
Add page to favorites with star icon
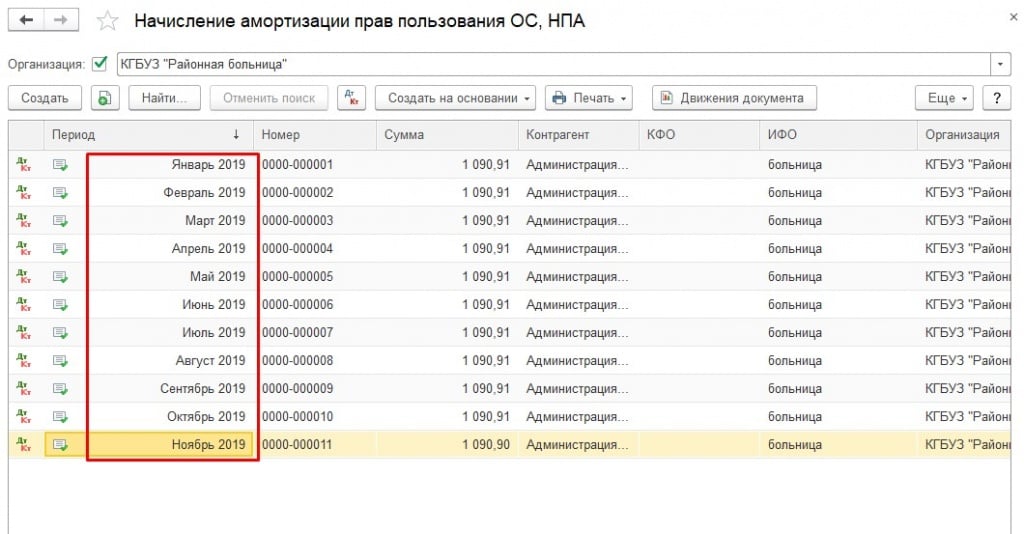click(107, 21)
